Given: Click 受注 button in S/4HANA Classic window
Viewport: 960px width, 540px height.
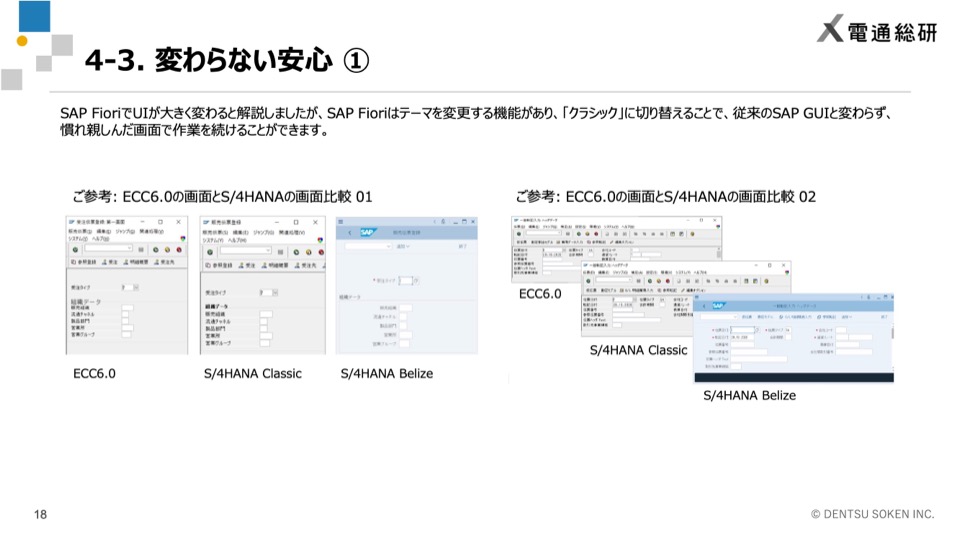Looking at the screenshot, I should point(246,265).
